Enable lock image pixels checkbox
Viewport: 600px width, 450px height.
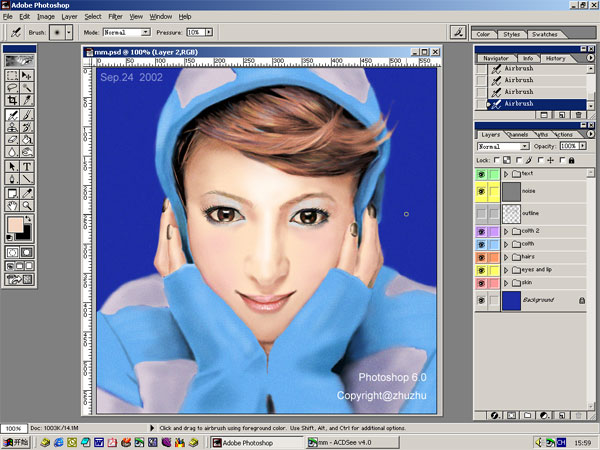click(x=519, y=160)
